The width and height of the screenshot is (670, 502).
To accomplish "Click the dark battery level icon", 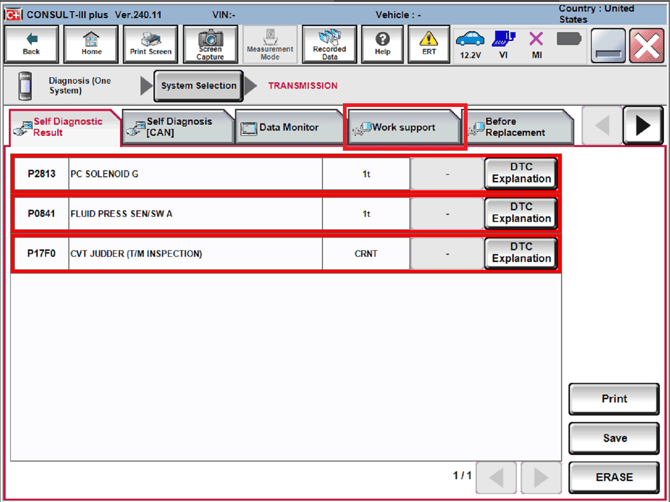I will click(569, 39).
